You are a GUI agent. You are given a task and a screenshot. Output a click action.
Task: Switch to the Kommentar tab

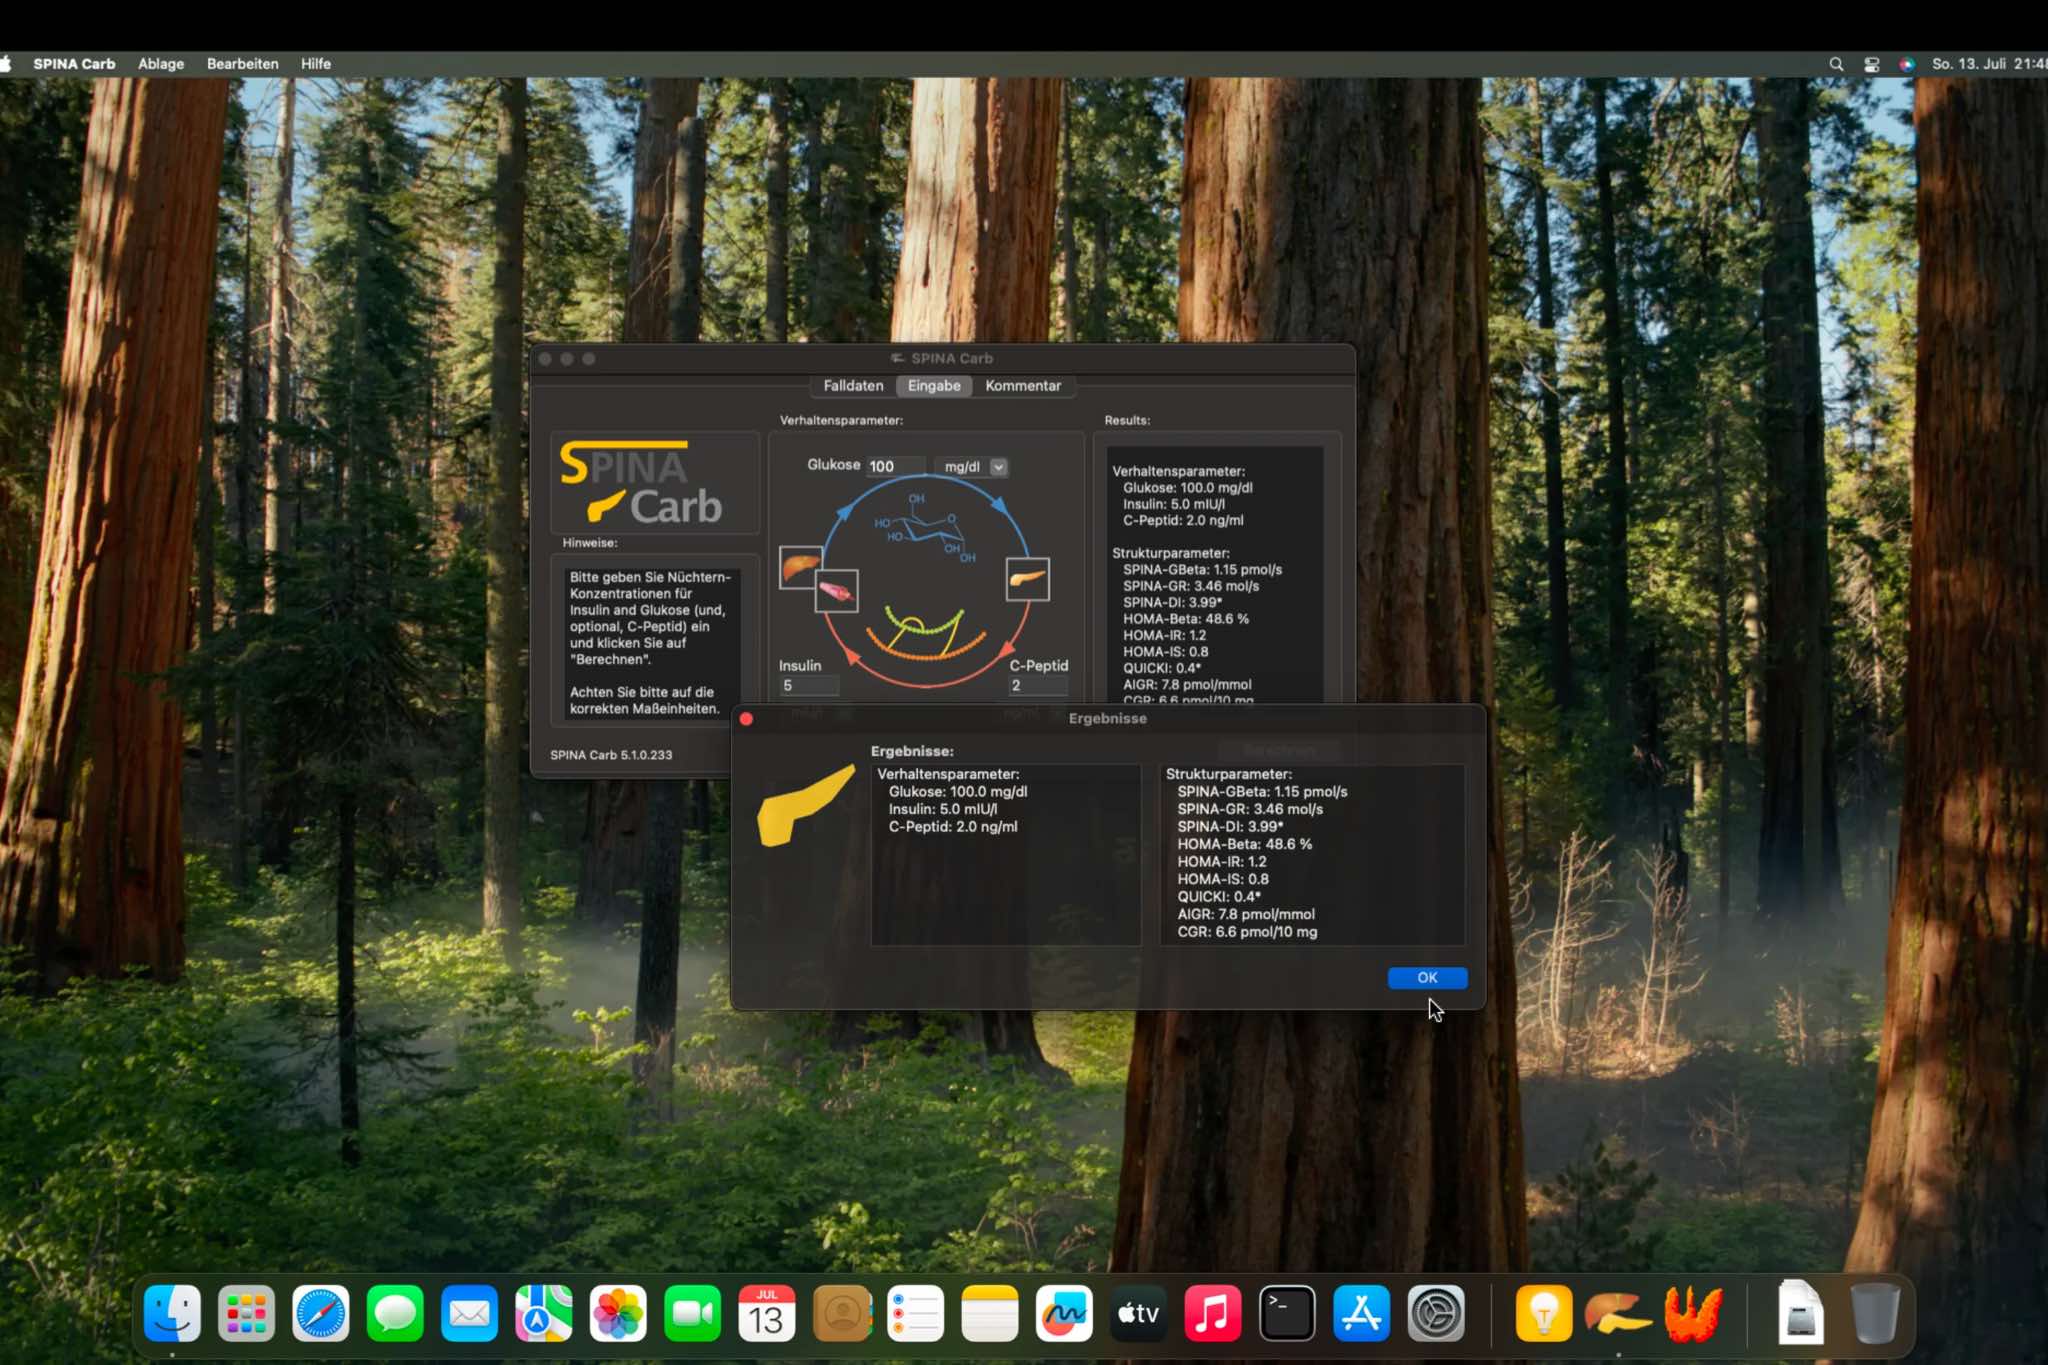1022,385
